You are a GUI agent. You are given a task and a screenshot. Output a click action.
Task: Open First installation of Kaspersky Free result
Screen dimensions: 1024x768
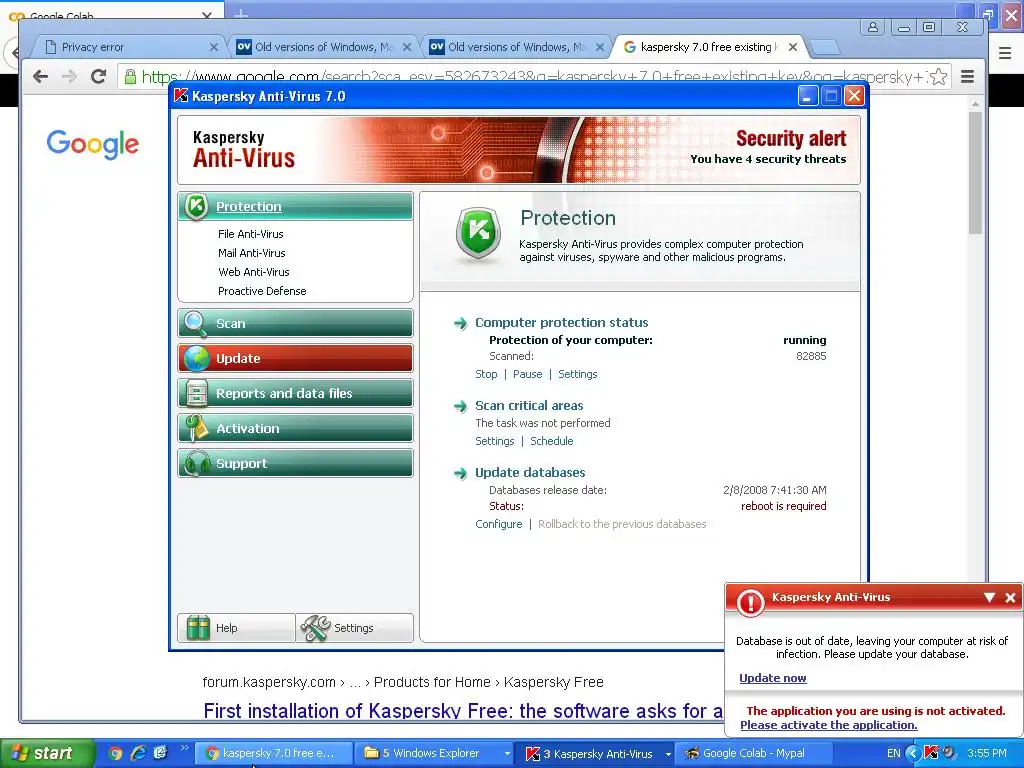[463, 711]
